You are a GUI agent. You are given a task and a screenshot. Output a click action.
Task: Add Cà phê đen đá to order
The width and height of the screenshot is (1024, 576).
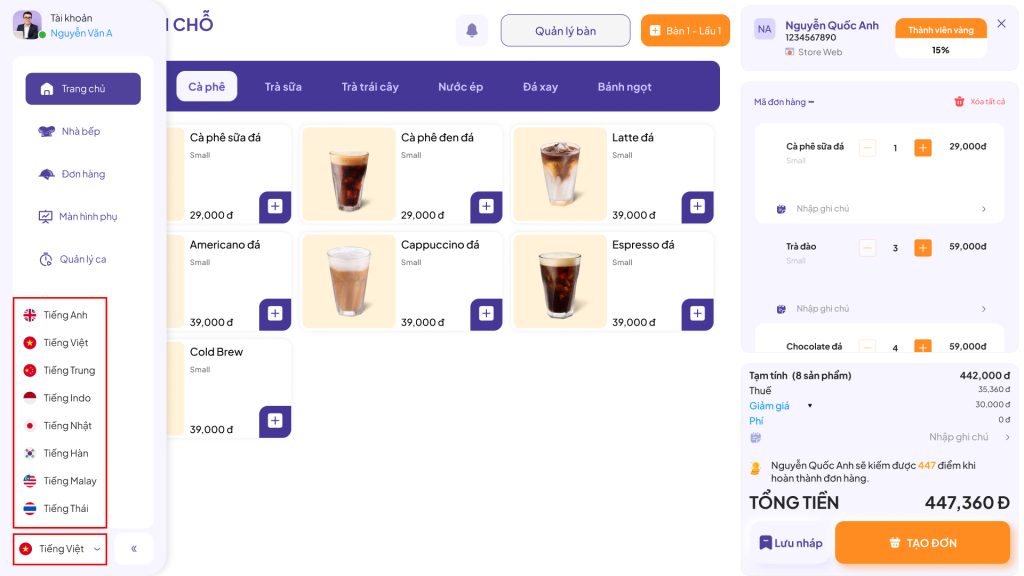[x=486, y=206]
